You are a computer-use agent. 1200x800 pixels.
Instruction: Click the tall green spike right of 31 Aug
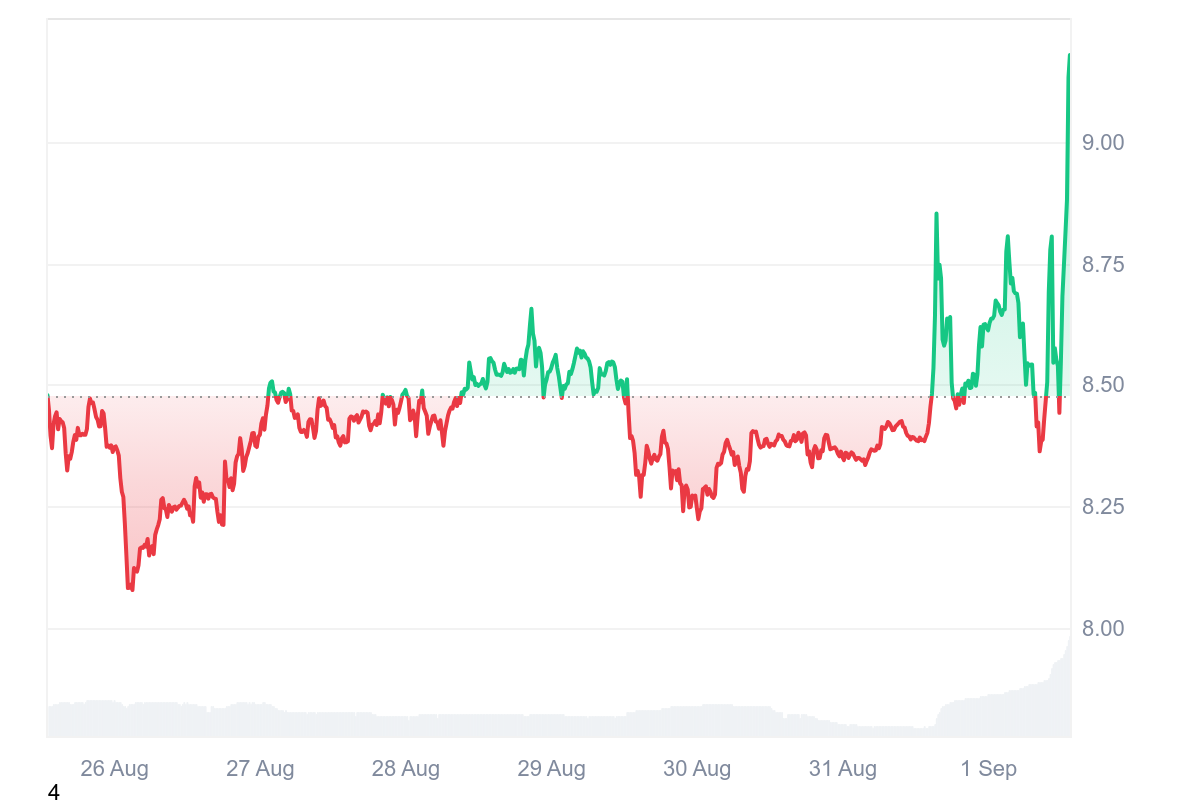click(936, 214)
